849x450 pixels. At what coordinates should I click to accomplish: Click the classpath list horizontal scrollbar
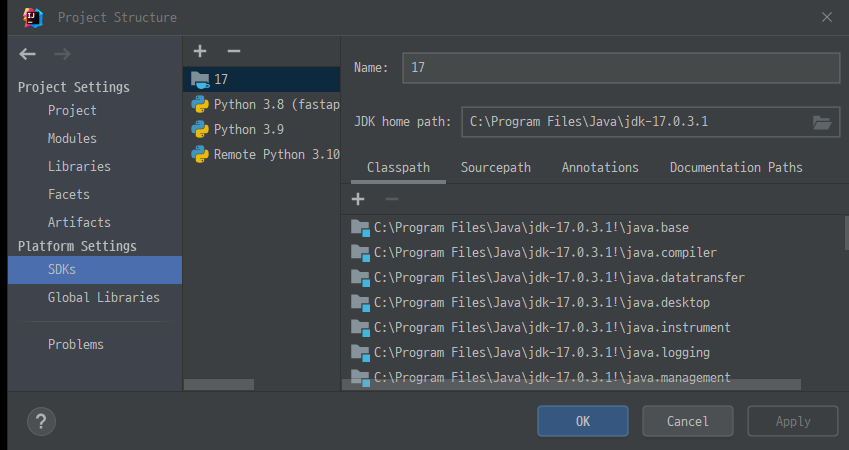point(571,384)
